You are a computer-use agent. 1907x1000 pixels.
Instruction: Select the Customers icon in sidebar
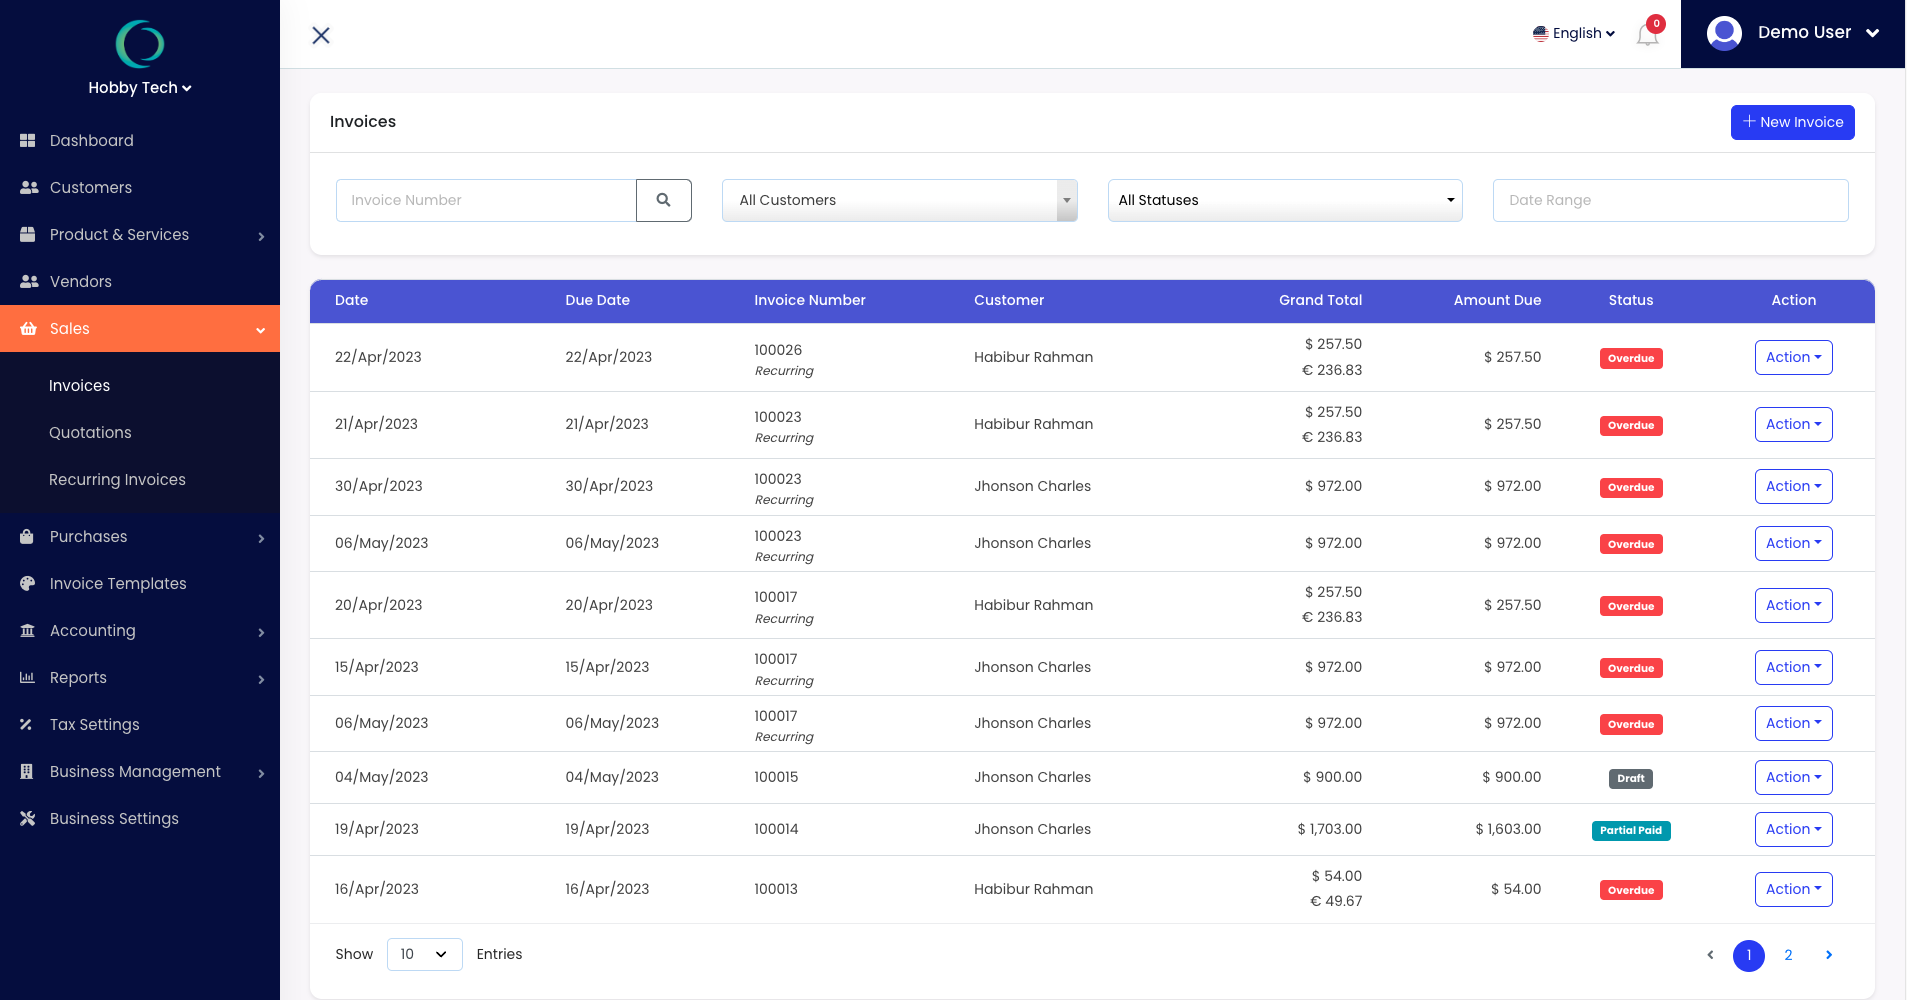pyautogui.click(x=28, y=187)
